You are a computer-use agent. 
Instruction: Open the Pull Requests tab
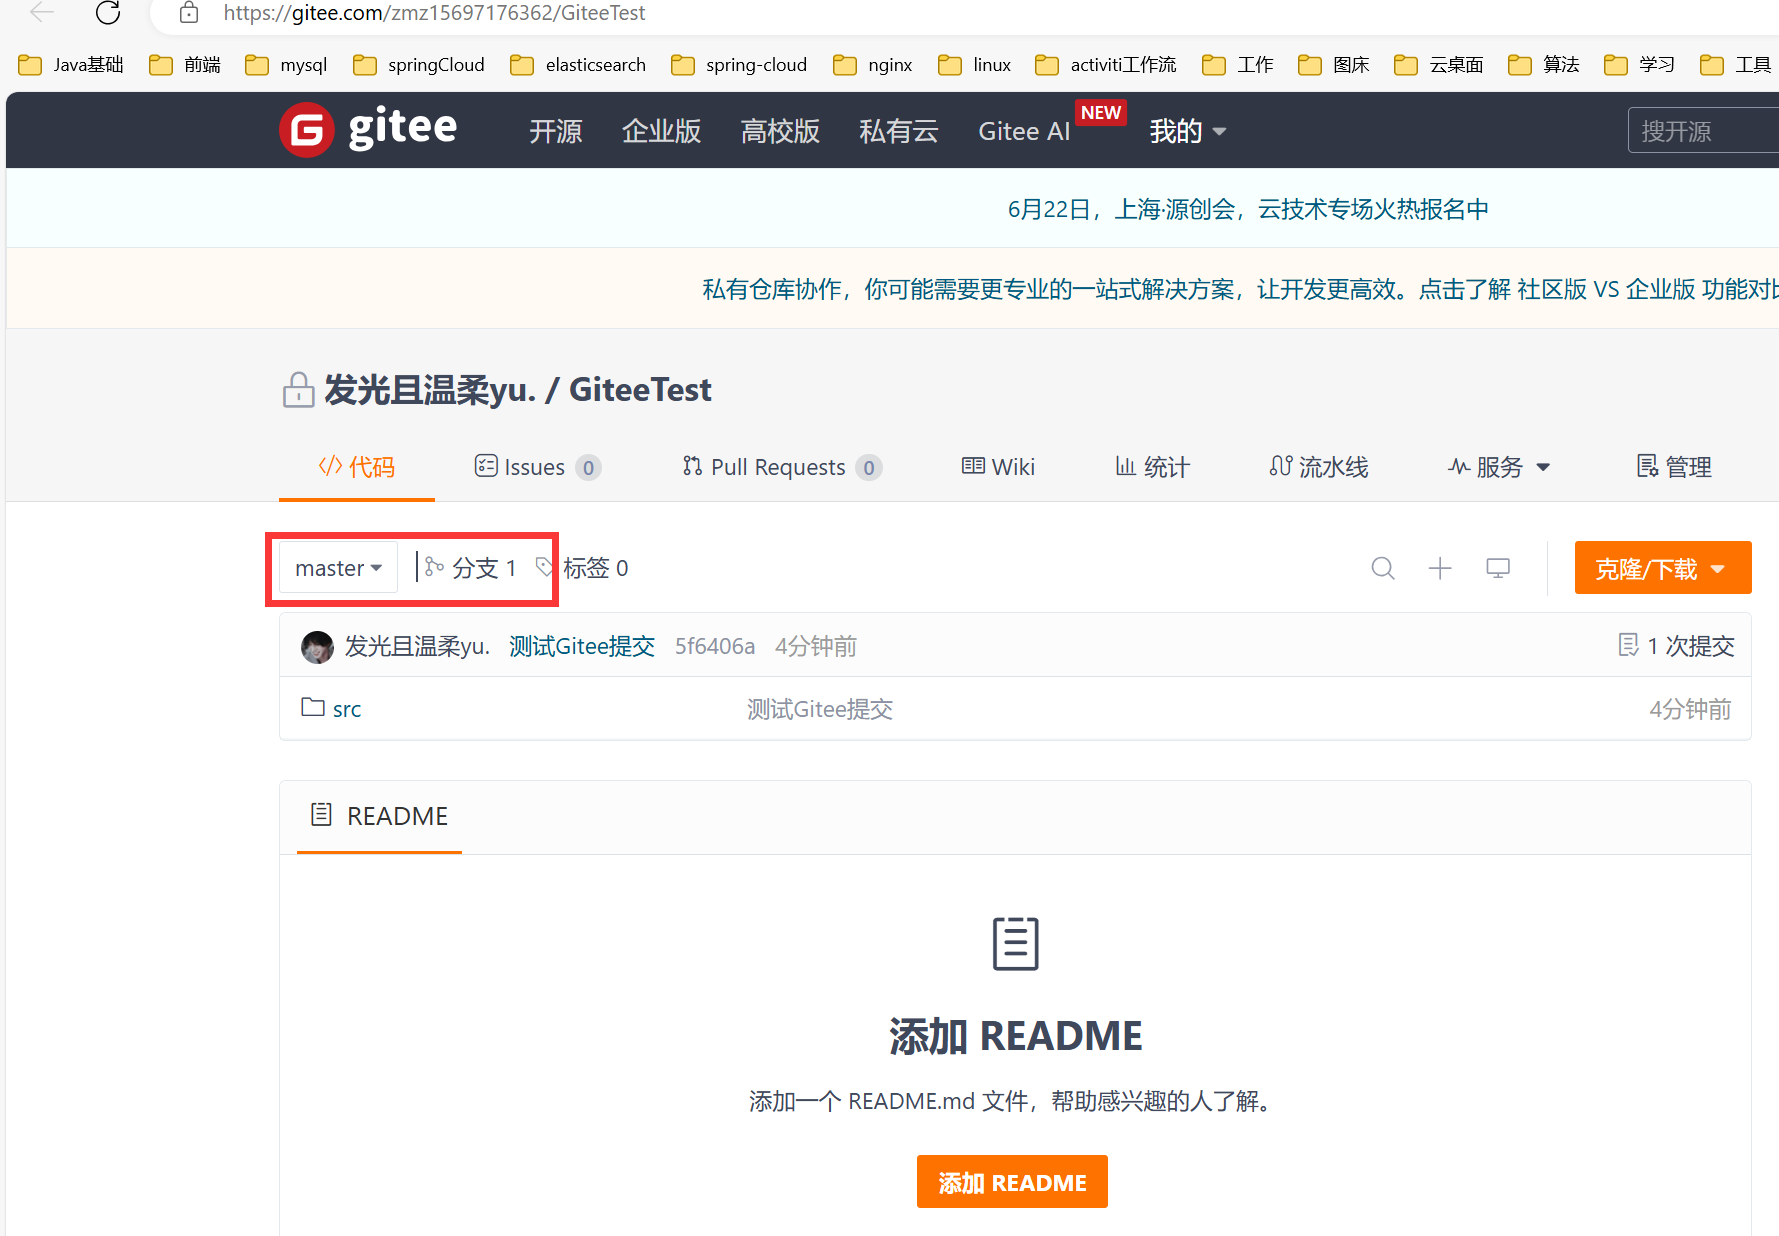(782, 467)
